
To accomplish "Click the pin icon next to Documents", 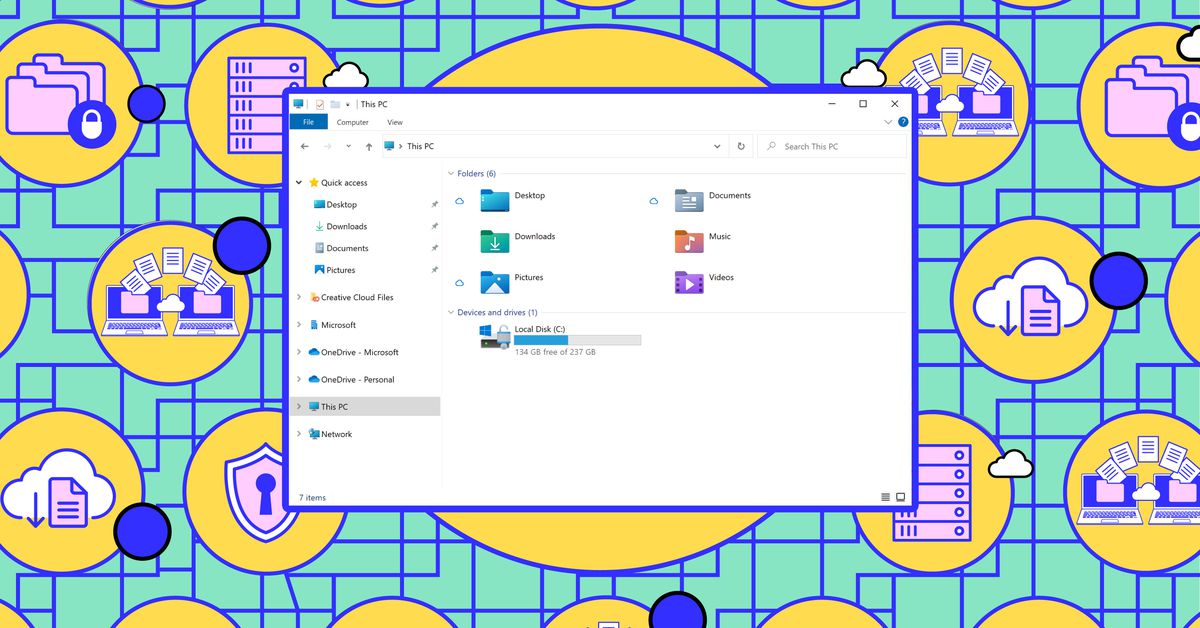I will pyautogui.click(x=434, y=248).
